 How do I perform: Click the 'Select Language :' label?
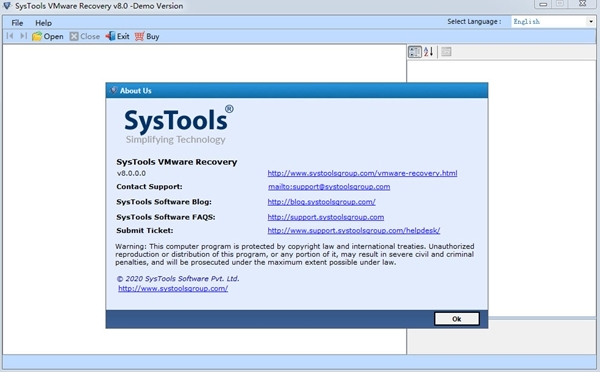click(x=474, y=21)
